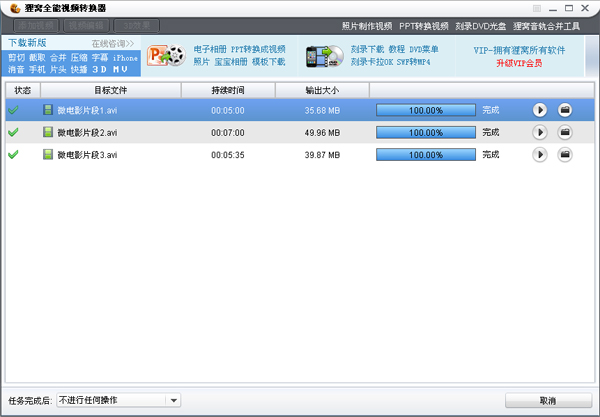Click the 剪切 link
600x417 pixels.
point(16,58)
